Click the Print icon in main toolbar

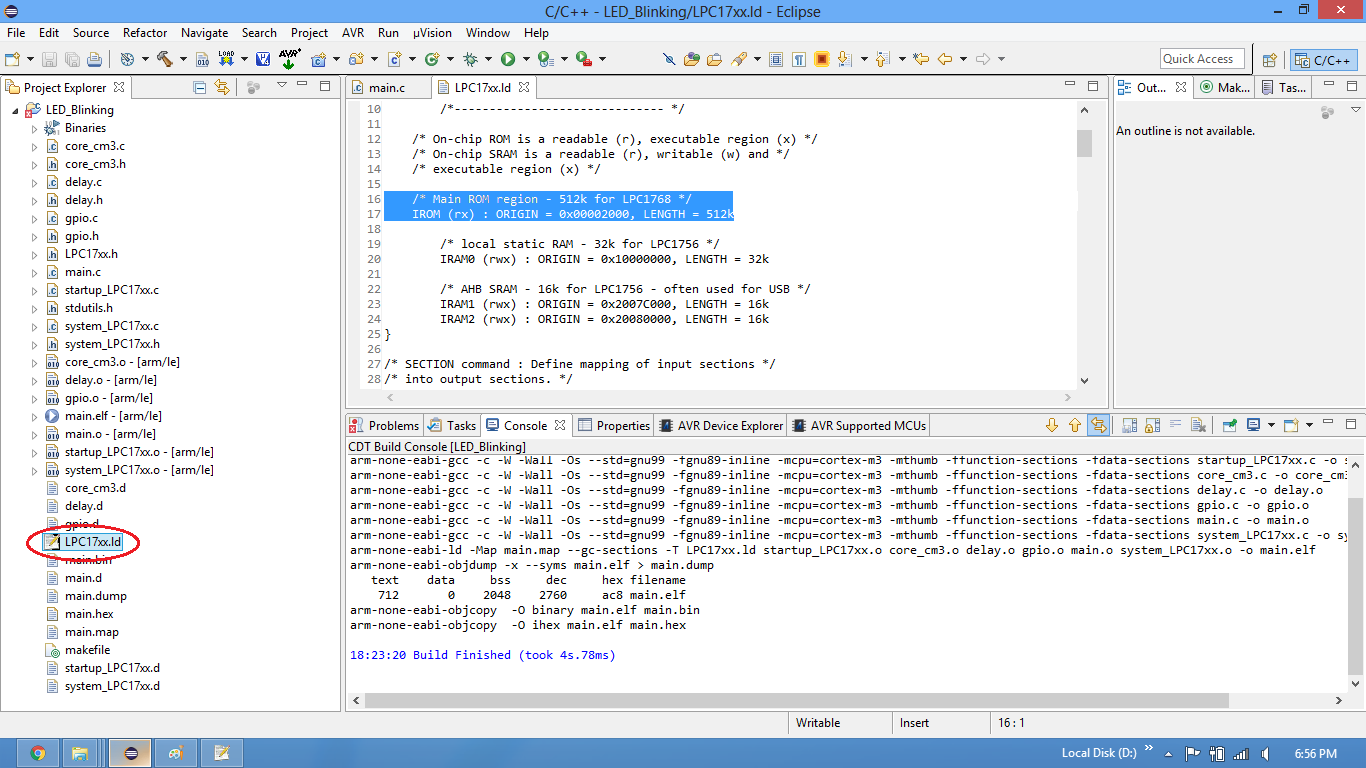94,59
